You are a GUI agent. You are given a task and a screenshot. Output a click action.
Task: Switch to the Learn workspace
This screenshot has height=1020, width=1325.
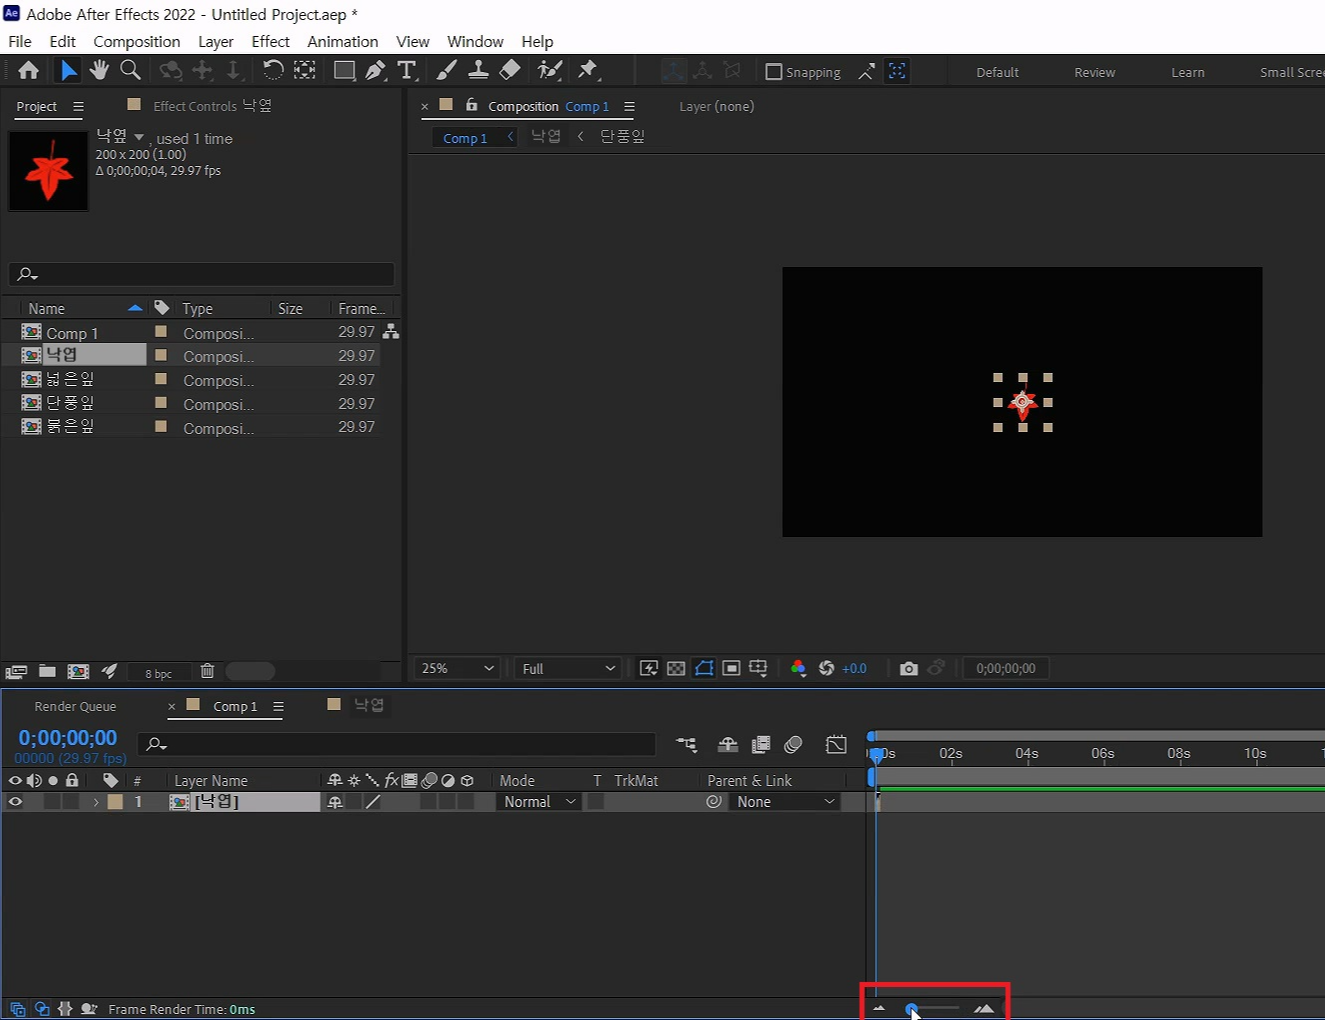(1188, 72)
